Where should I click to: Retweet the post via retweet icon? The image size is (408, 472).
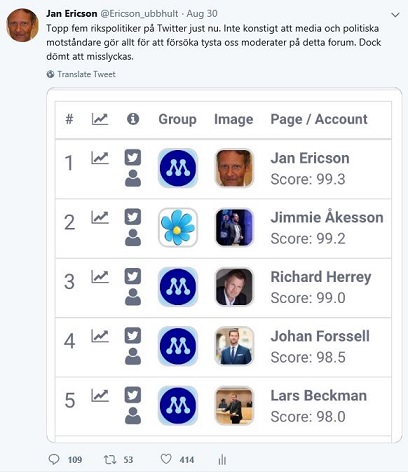(x=110, y=460)
